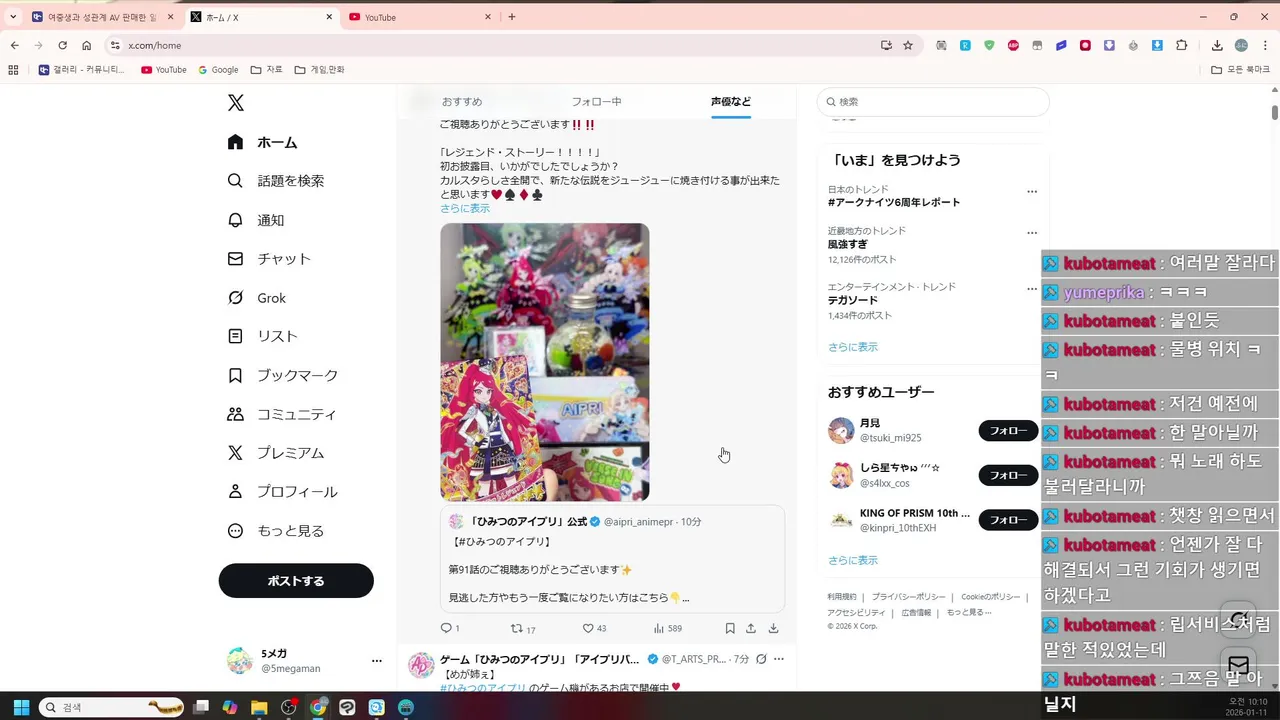Click the download icon on the post

pos(773,628)
